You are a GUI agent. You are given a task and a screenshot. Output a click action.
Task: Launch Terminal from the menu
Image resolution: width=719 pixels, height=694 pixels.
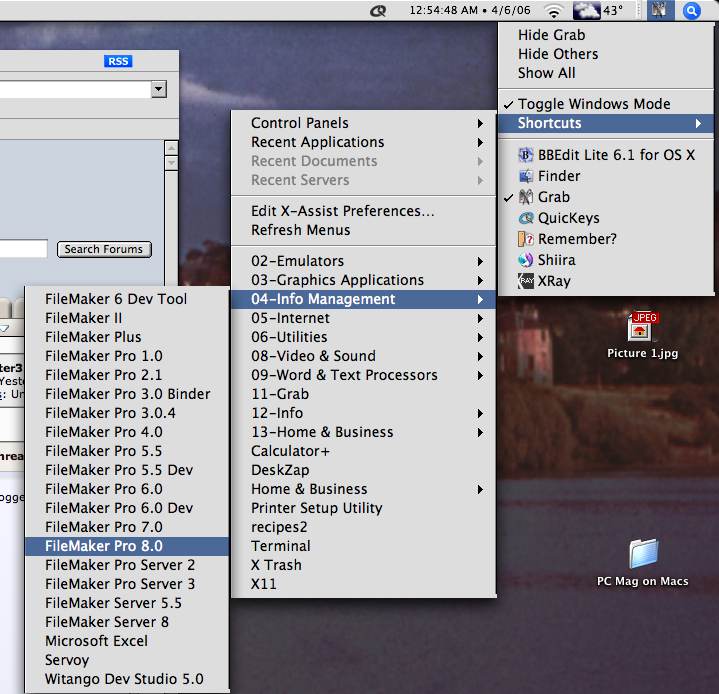tap(364, 546)
